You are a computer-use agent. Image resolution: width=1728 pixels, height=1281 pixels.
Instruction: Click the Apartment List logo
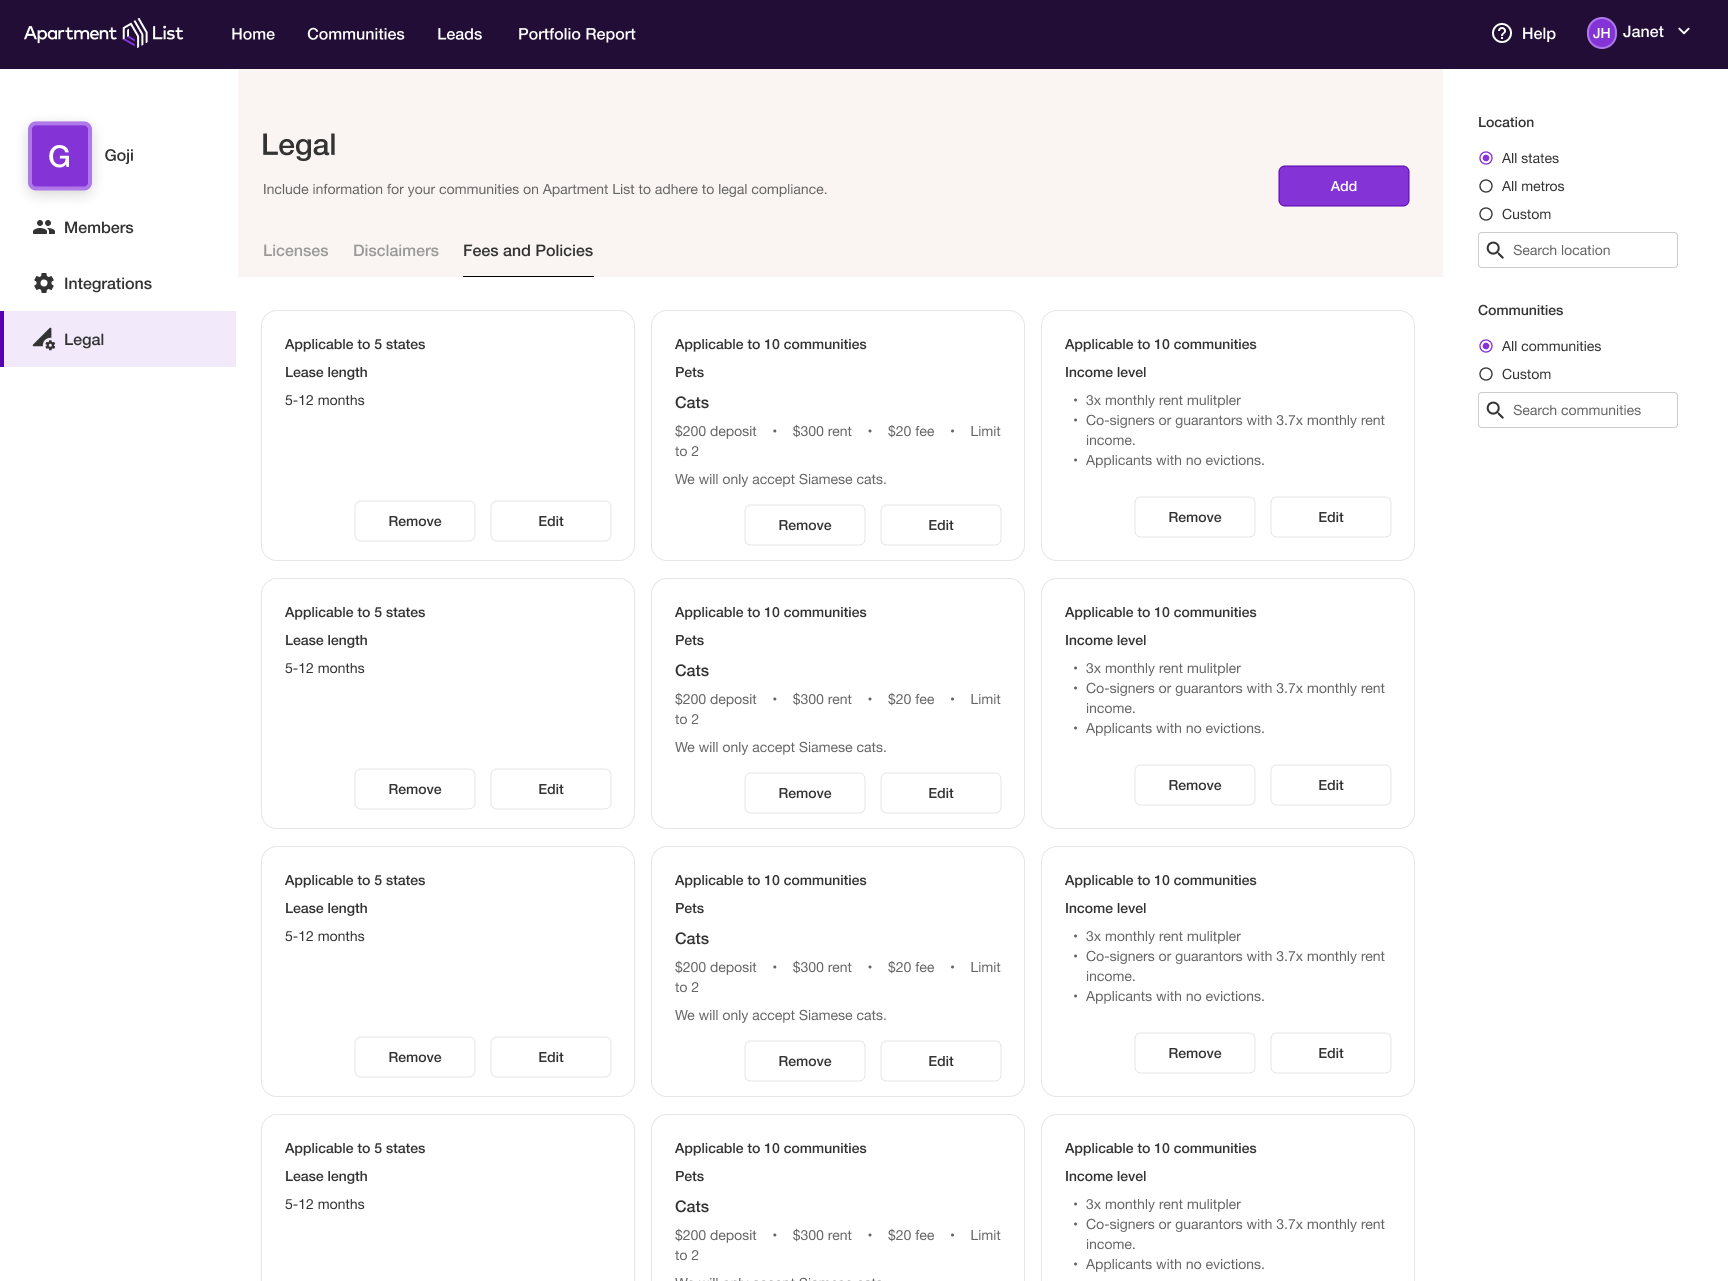[x=103, y=34]
